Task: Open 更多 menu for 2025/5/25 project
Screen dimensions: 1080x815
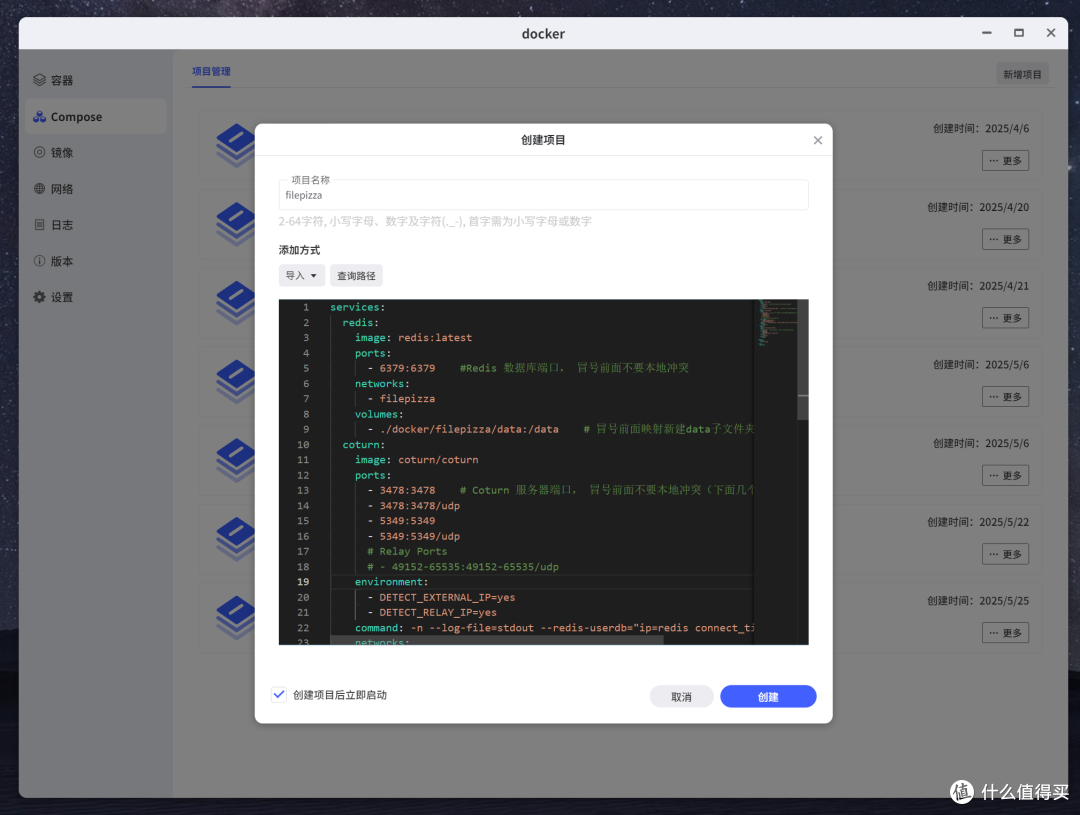Action: [1005, 632]
